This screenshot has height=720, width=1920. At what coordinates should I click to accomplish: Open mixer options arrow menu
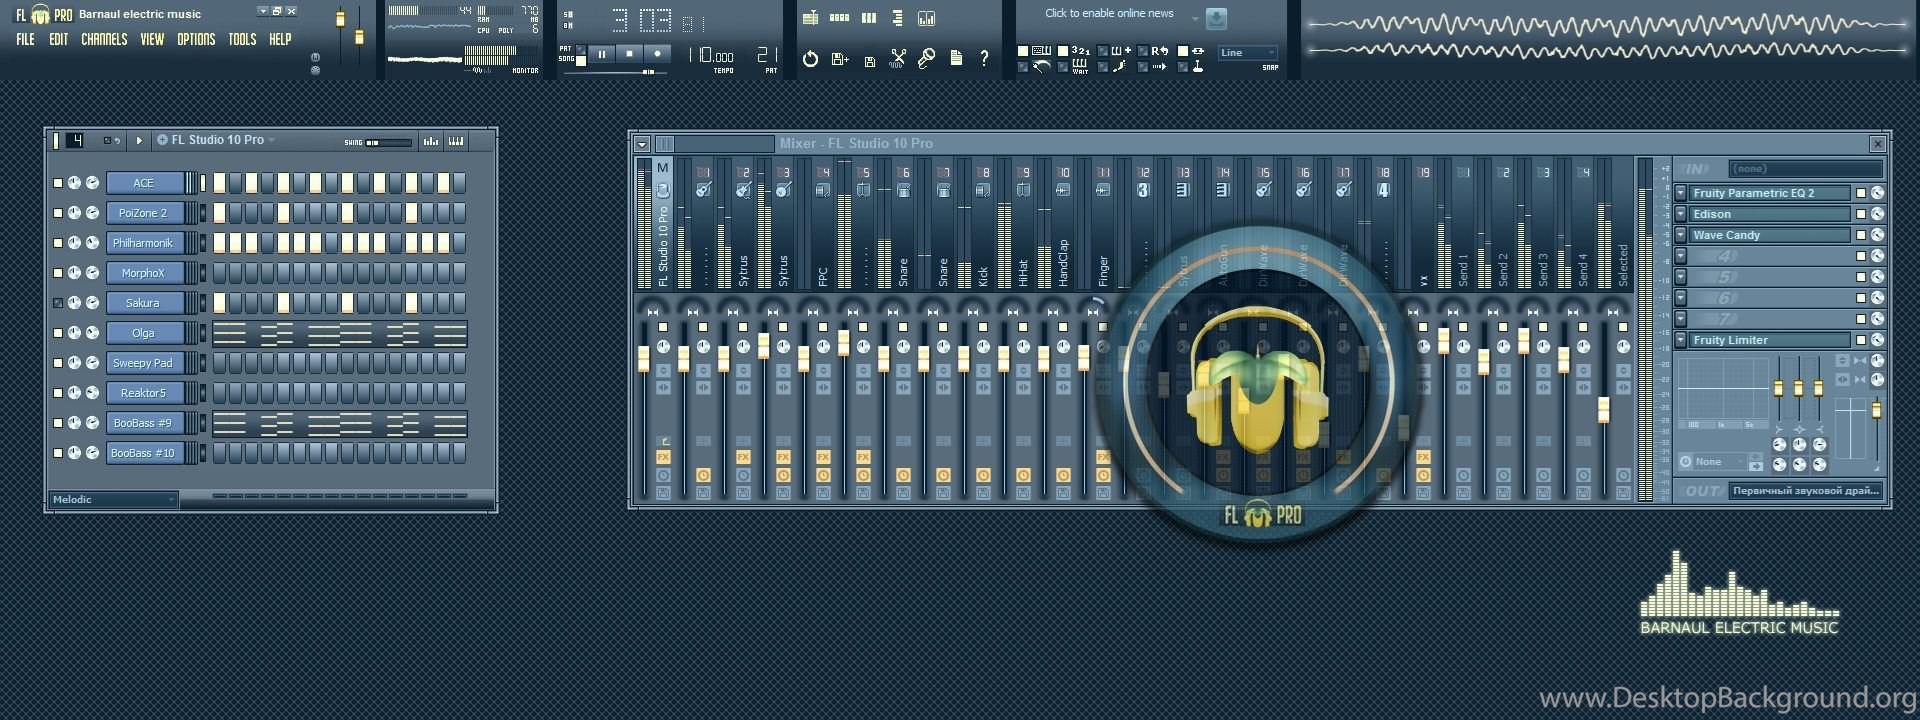(642, 144)
